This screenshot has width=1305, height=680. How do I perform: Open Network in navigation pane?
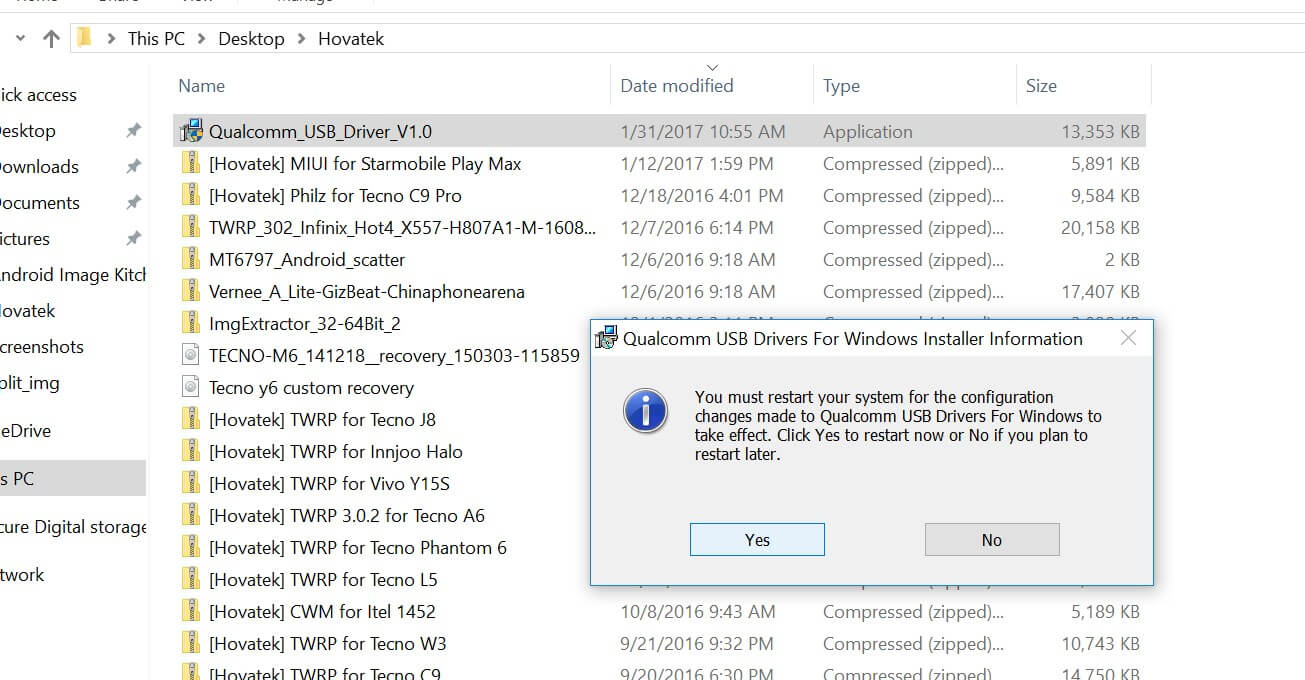pos(23,575)
